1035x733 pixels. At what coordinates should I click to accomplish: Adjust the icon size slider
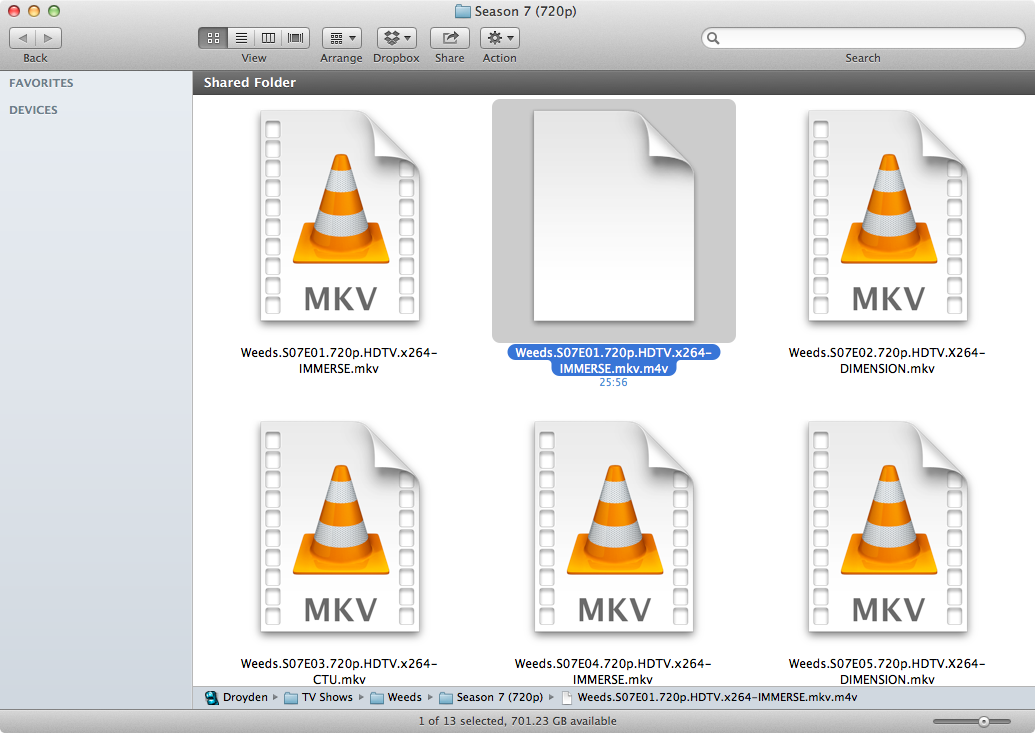click(984, 722)
